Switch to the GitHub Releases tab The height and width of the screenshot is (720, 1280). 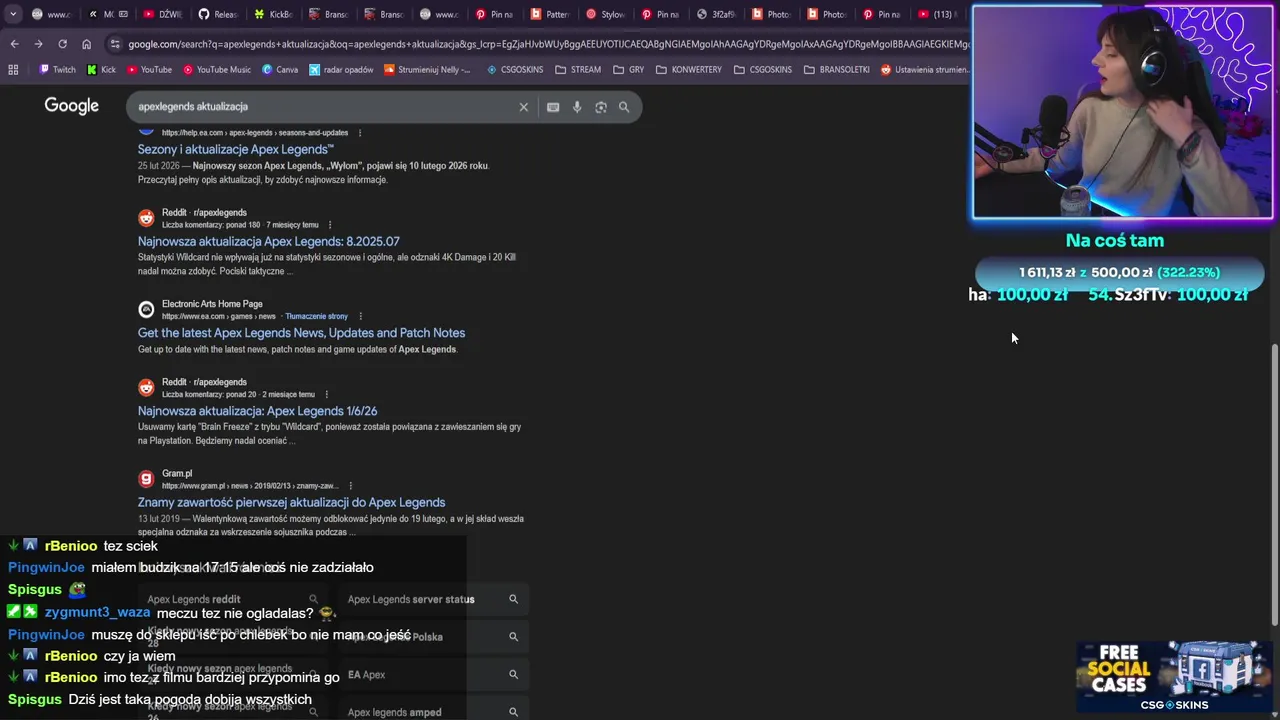(x=217, y=14)
